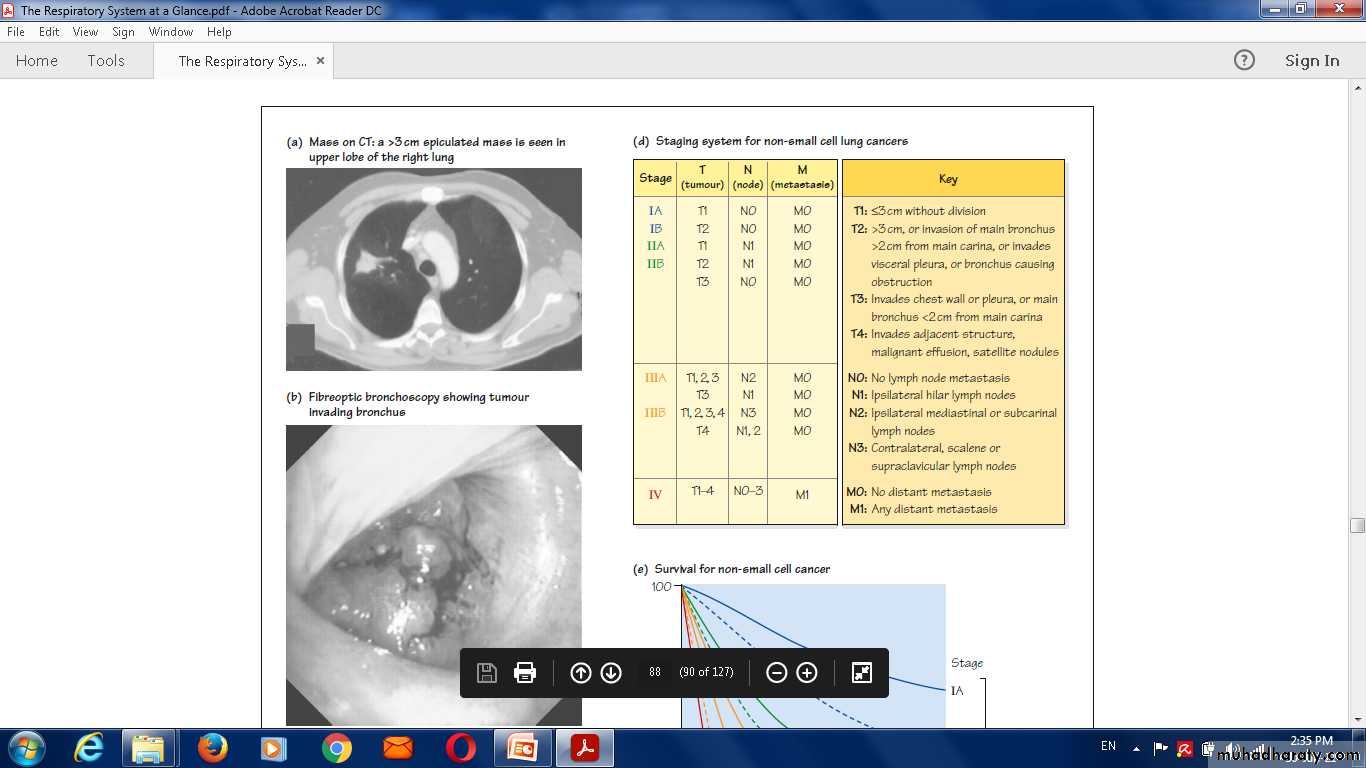Click the Sign In link
This screenshot has width=1366, height=768.
(x=1311, y=61)
